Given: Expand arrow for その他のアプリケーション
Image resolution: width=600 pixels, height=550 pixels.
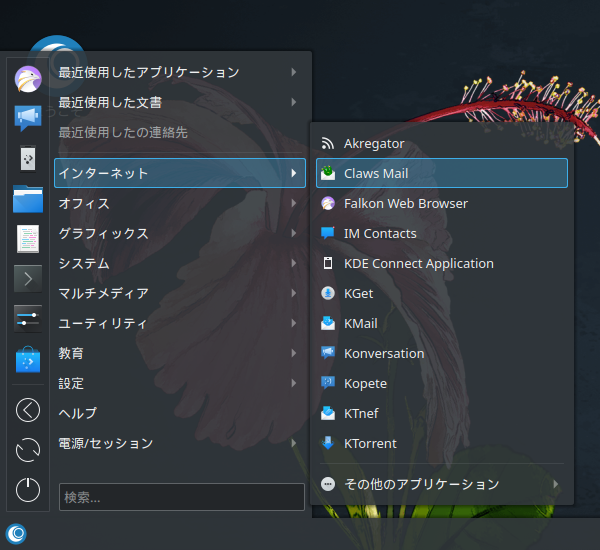Looking at the screenshot, I should [x=556, y=484].
